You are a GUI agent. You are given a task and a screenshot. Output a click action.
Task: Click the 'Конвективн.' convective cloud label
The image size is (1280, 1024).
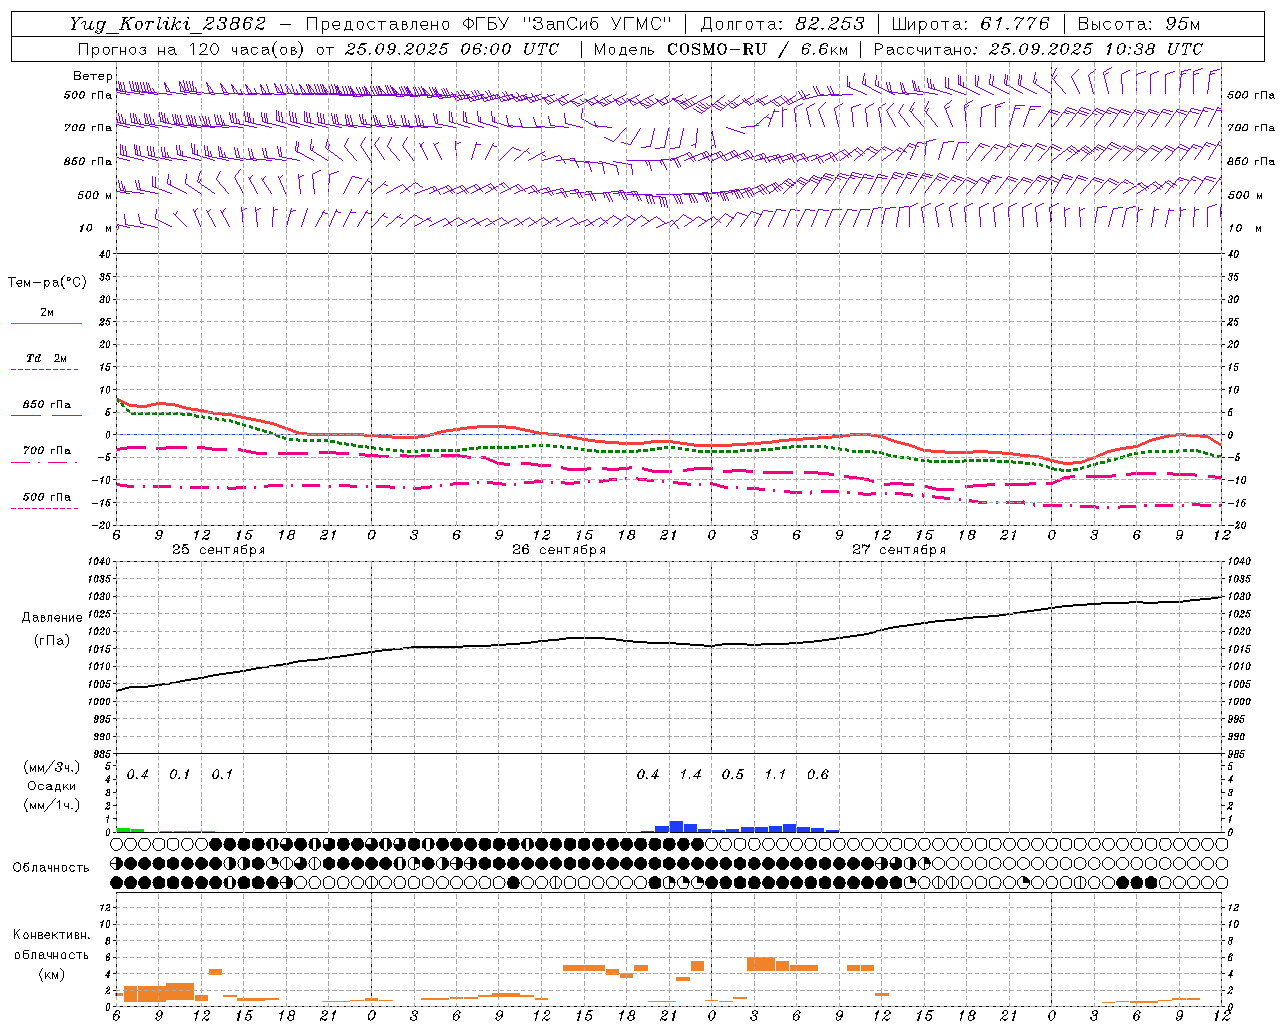51,935
